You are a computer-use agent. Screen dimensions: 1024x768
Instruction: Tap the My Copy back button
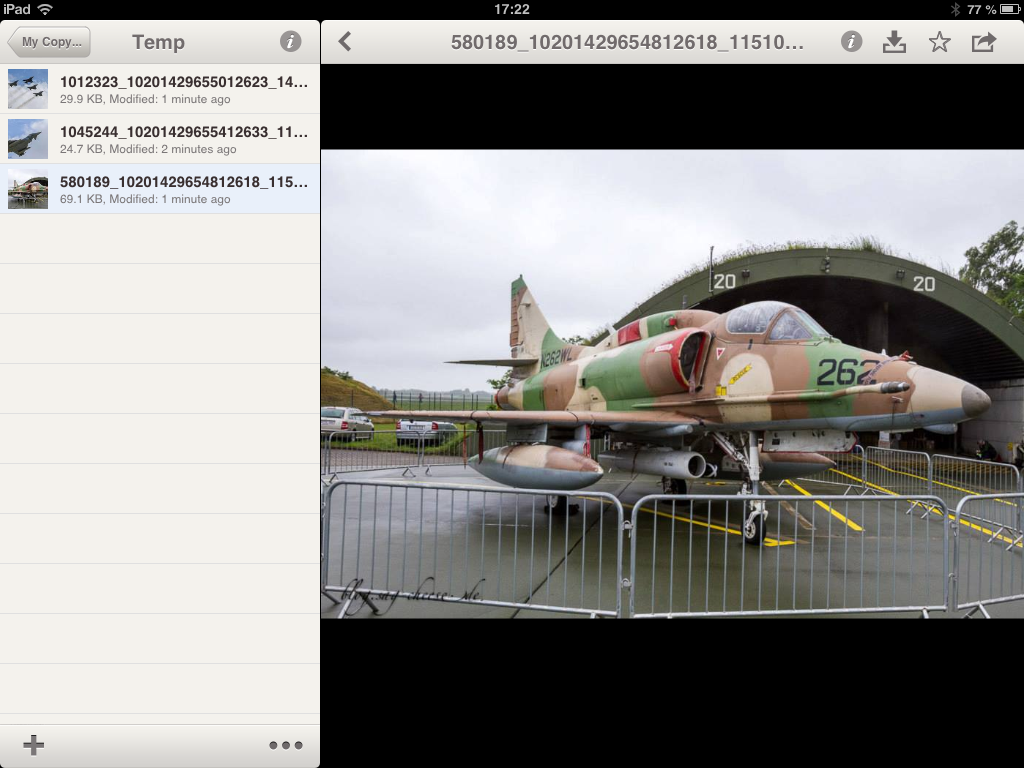(x=49, y=42)
